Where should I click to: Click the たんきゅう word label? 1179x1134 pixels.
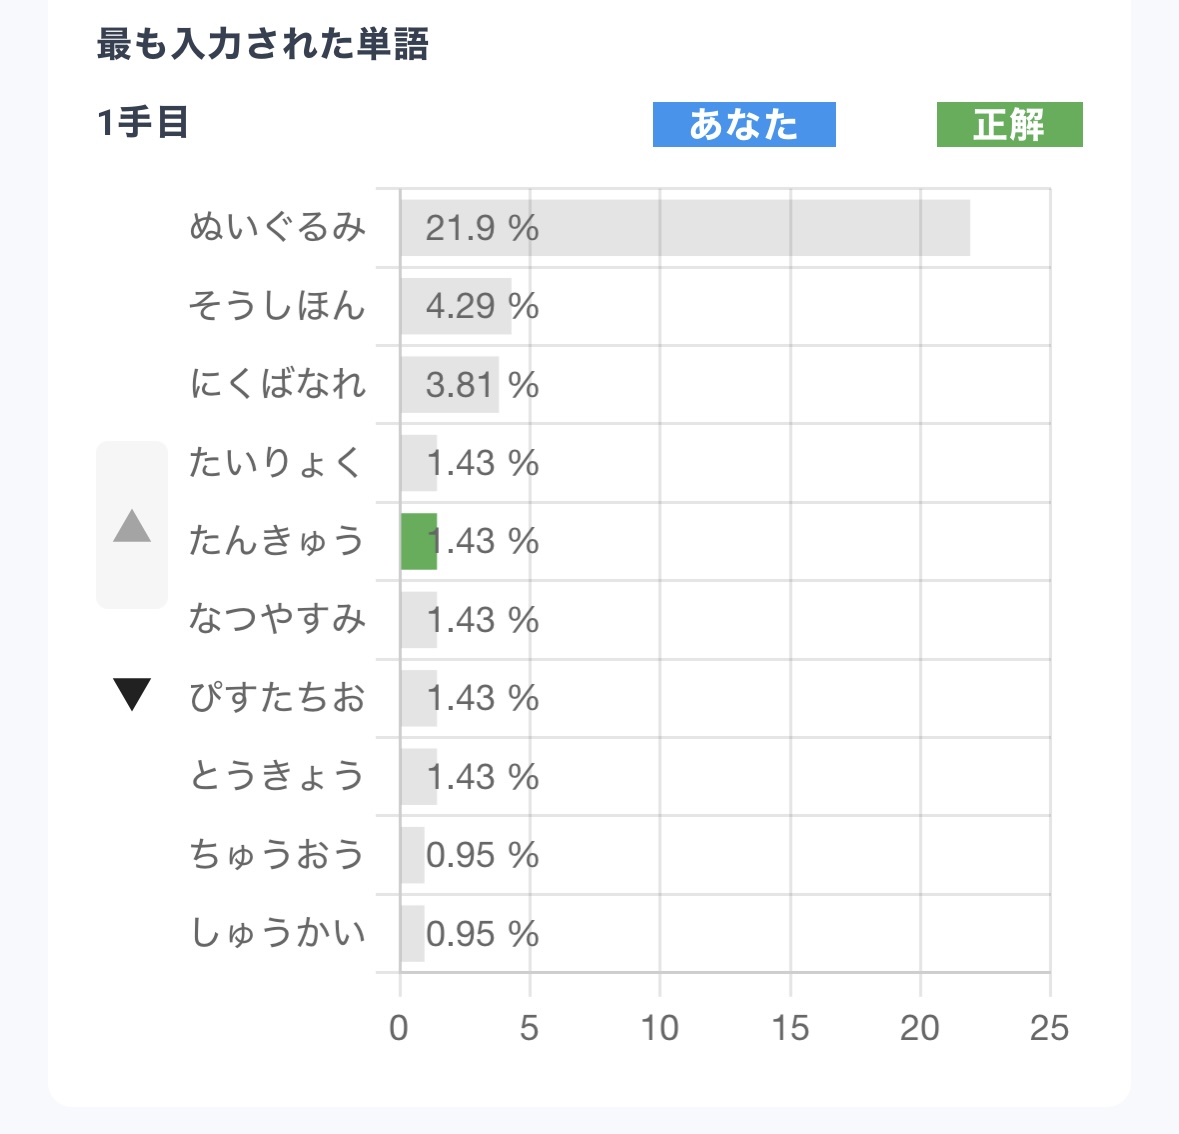(x=277, y=541)
